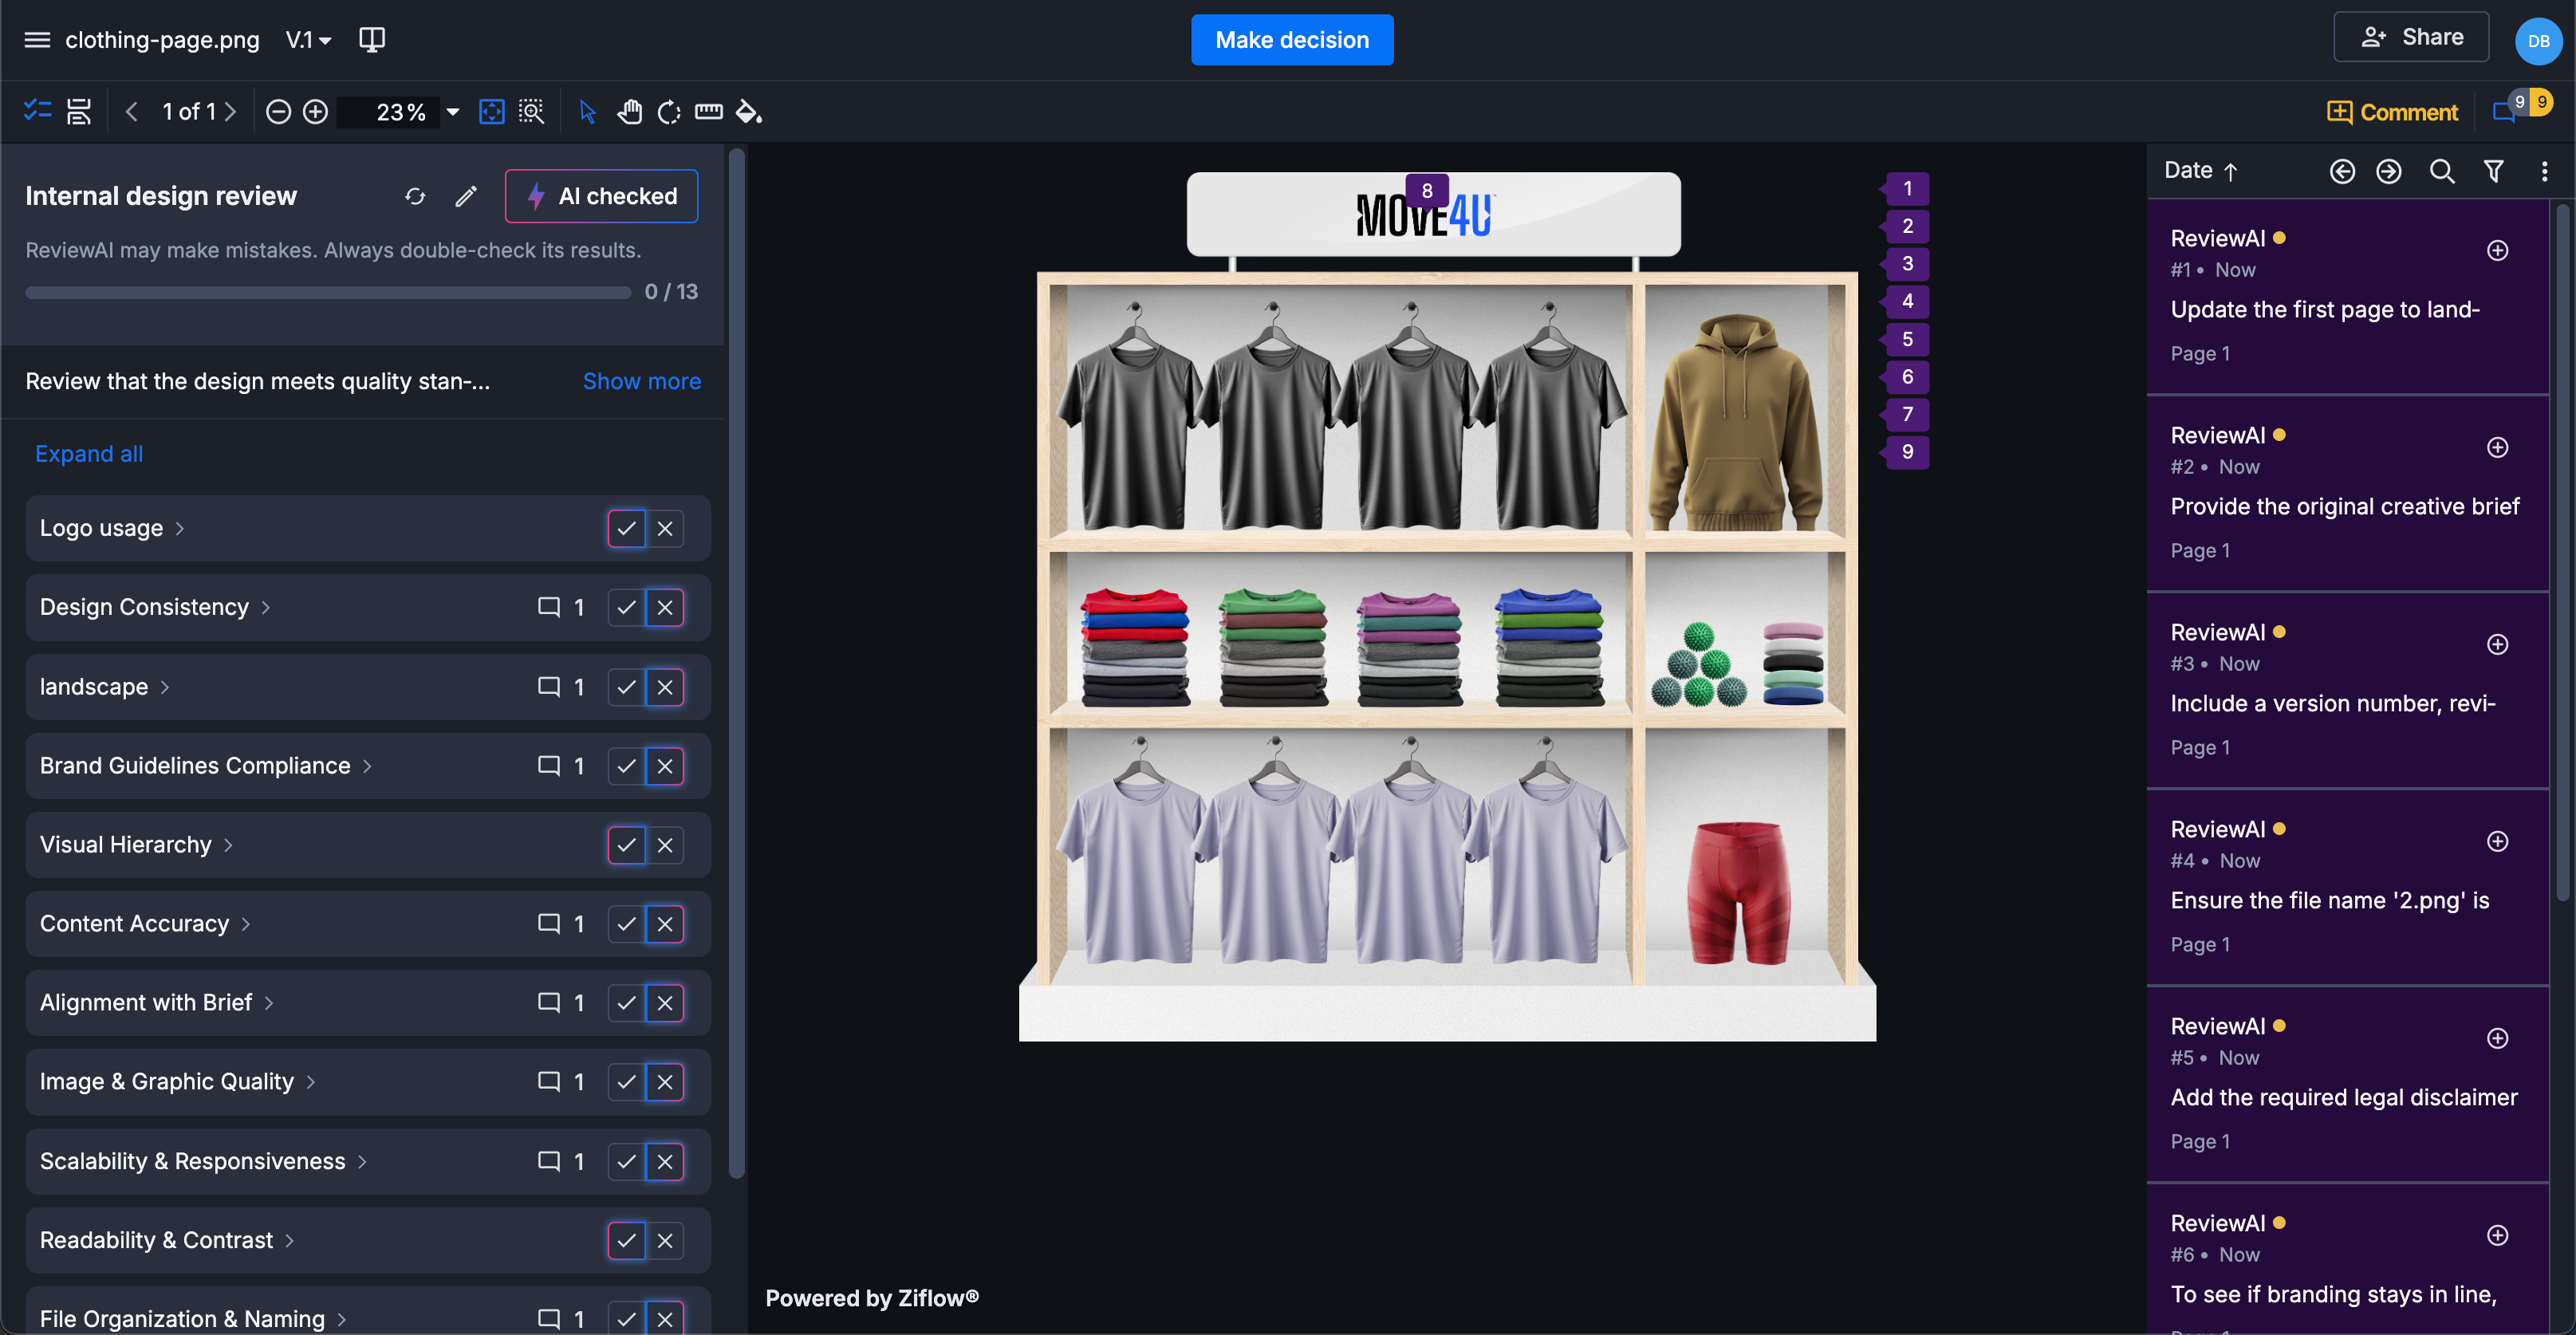Open ReviewAI comment #2 about creative brief
The image size is (2576, 1335).
tap(2346, 493)
